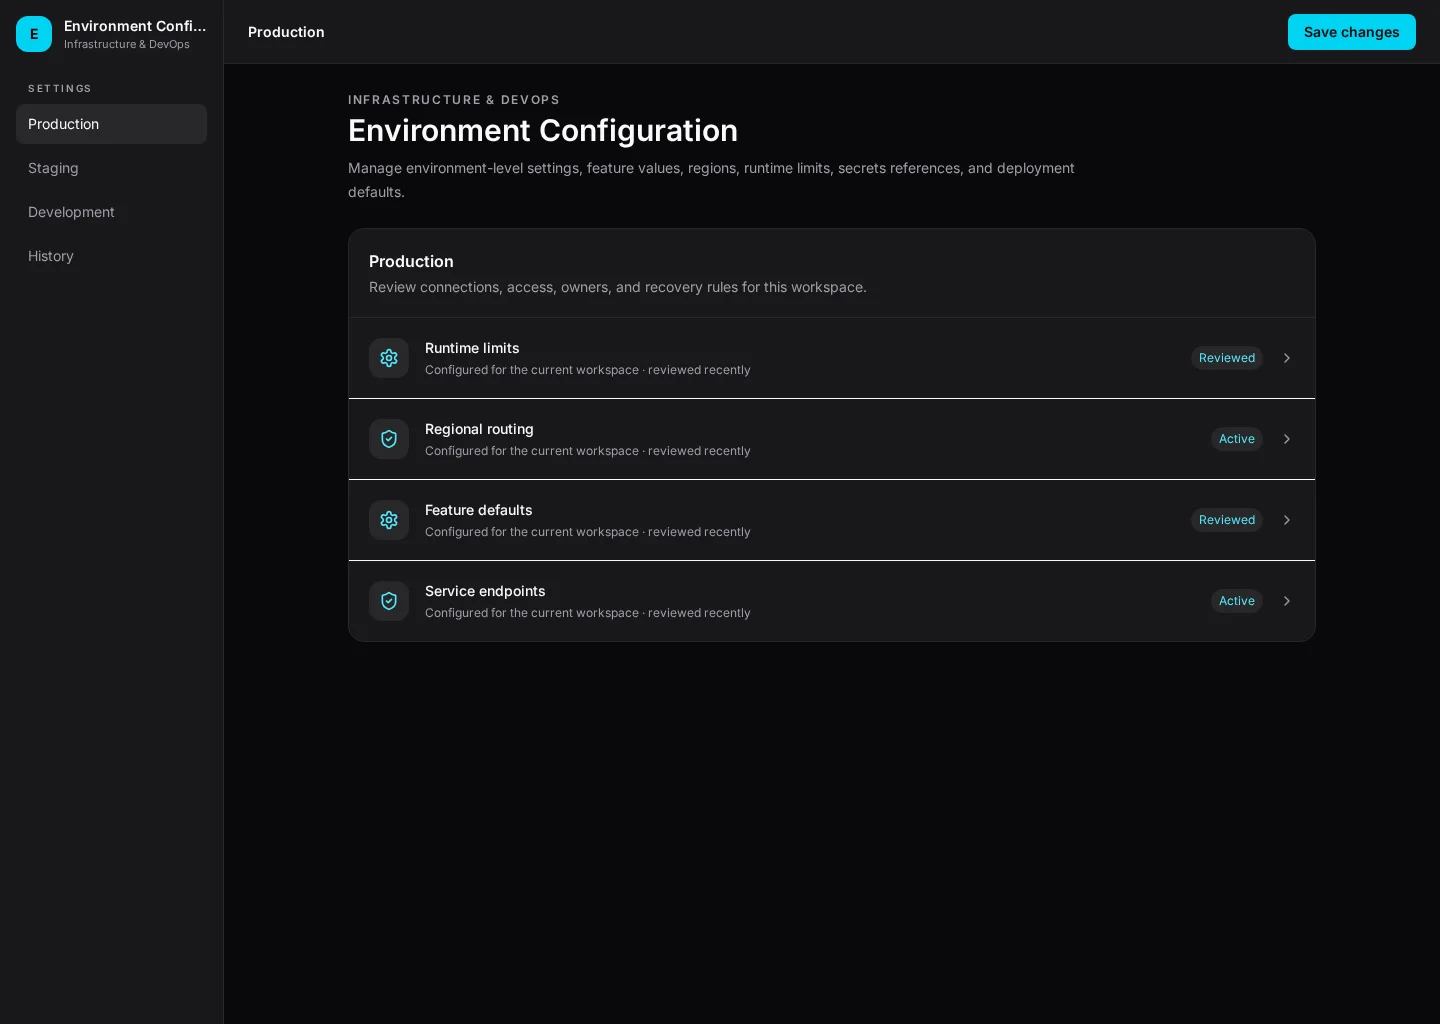Click the Environment Configuration page heading
The height and width of the screenshot is (1024, 1440).
pyautogui.click(x=543, y=130)
